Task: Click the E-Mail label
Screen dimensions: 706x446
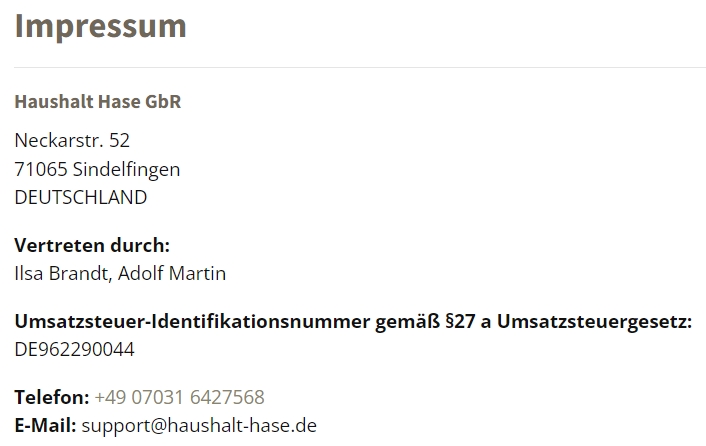Action: point(45,426)
